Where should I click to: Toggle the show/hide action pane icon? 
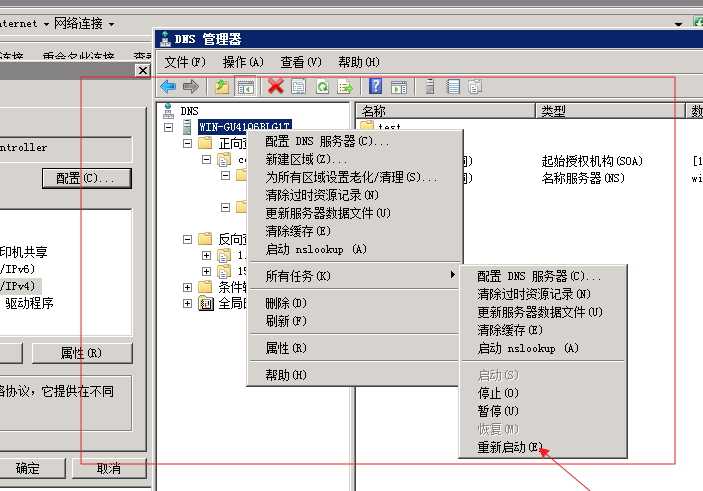399,87
